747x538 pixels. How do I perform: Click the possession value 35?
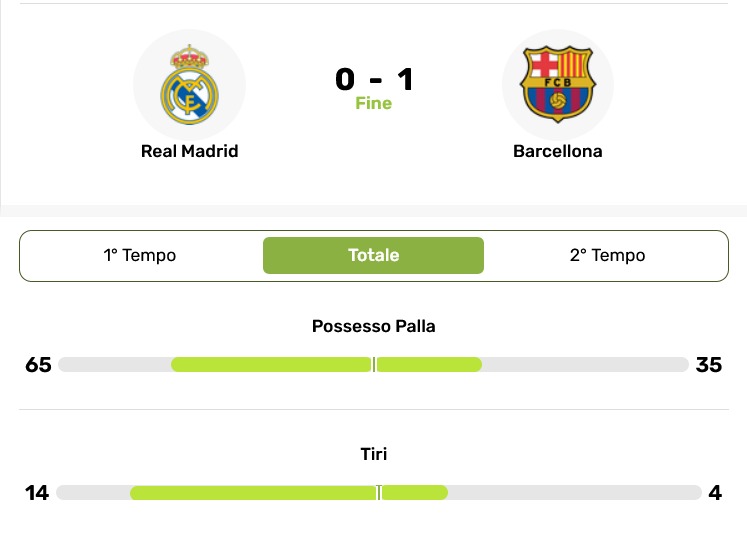click(x=708, y=364)
